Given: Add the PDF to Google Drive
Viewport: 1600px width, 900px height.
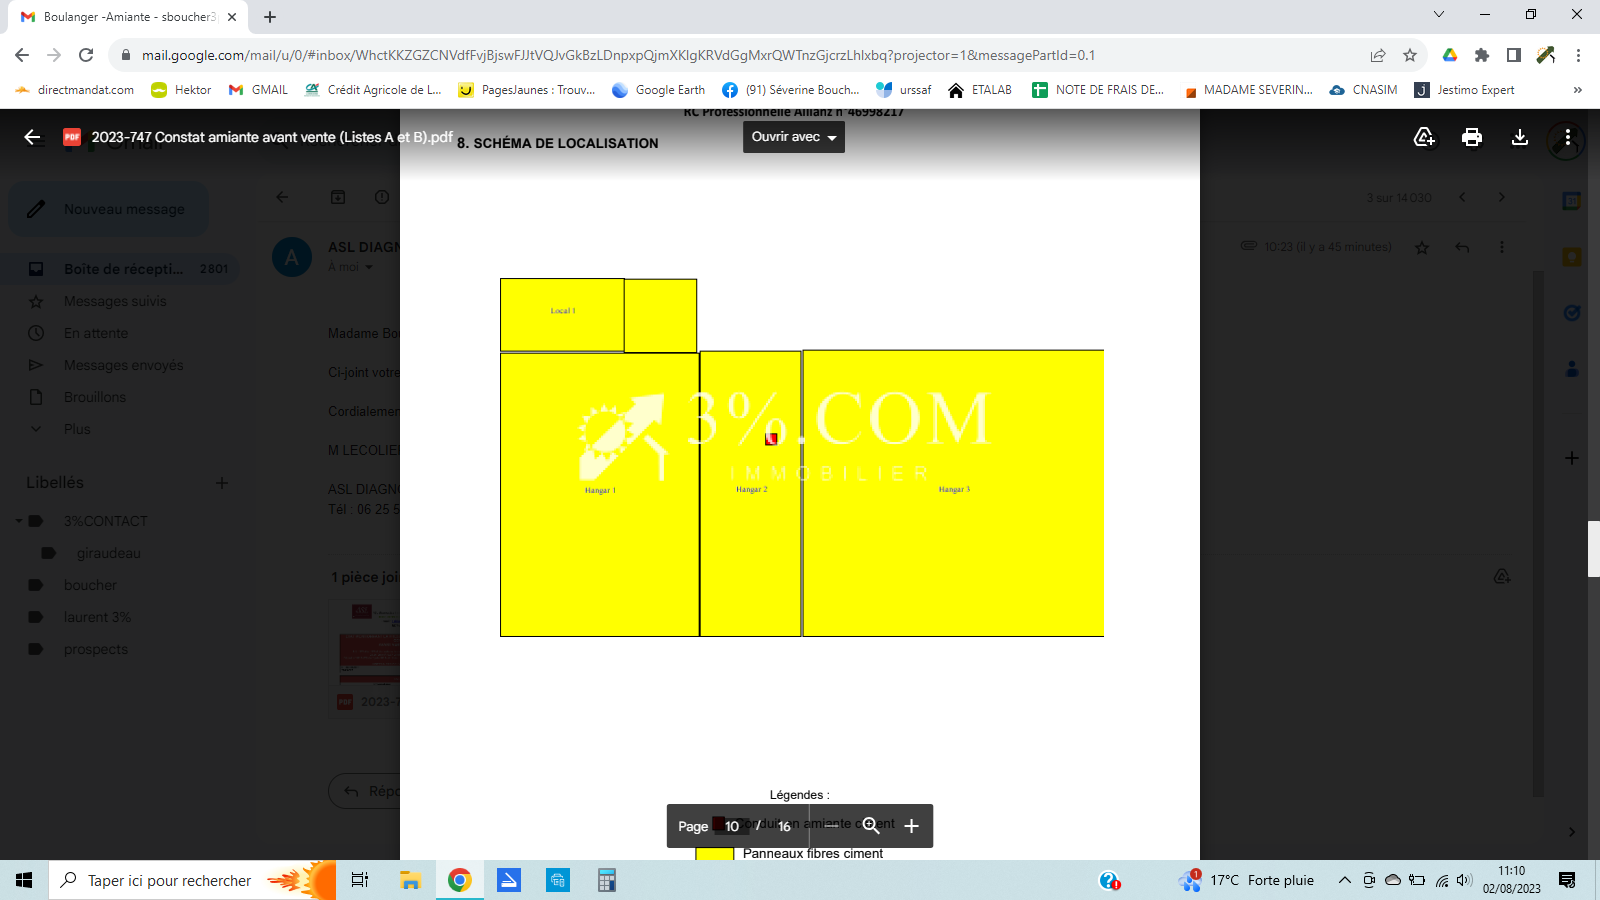Looking at the screenshot, I should [1424, 137].
